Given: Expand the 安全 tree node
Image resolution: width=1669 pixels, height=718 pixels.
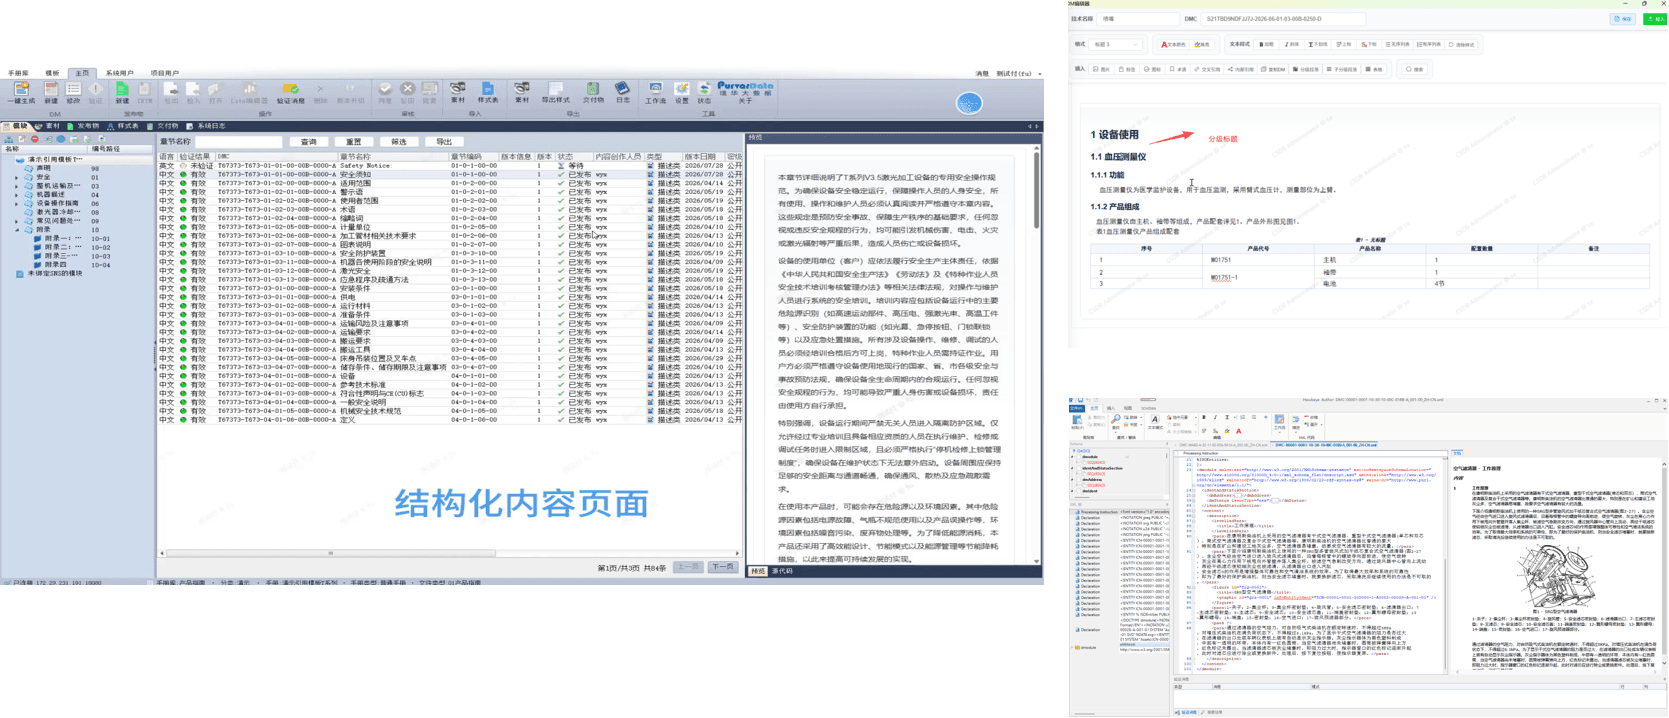Looking at the screenshot, I should click(x=16, y=177).
